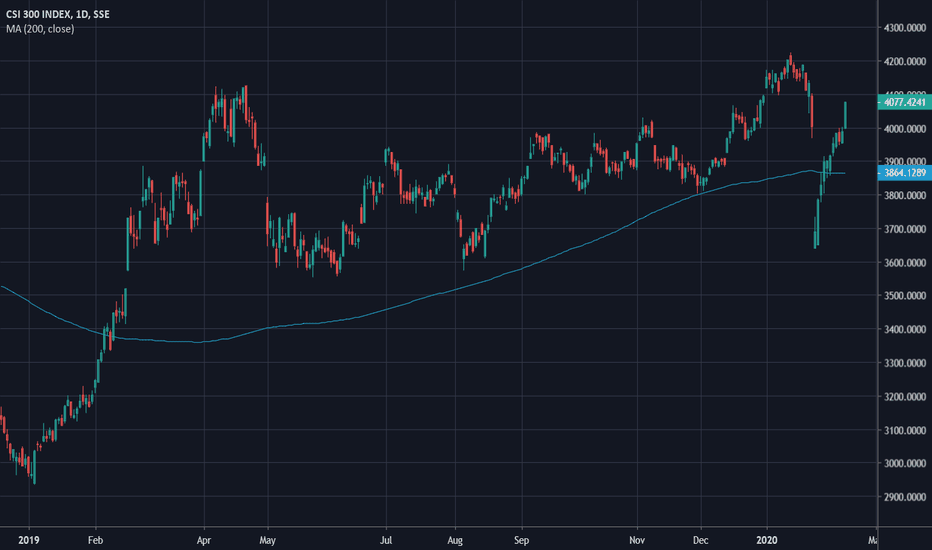Click the 3300.0000 price axis label
Image resolution: width=932 pixels, height=550 pixels.
[x=905, y=363]
